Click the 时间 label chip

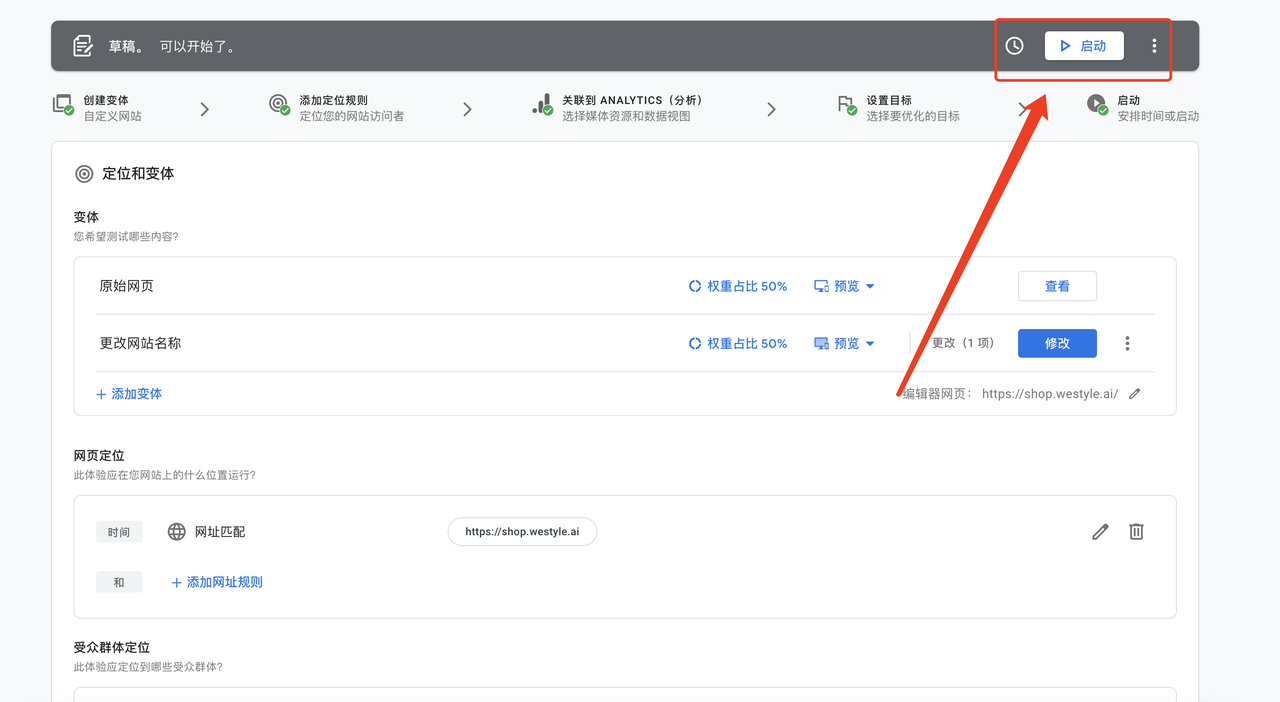pyautogui.click(x=119, y=532)
